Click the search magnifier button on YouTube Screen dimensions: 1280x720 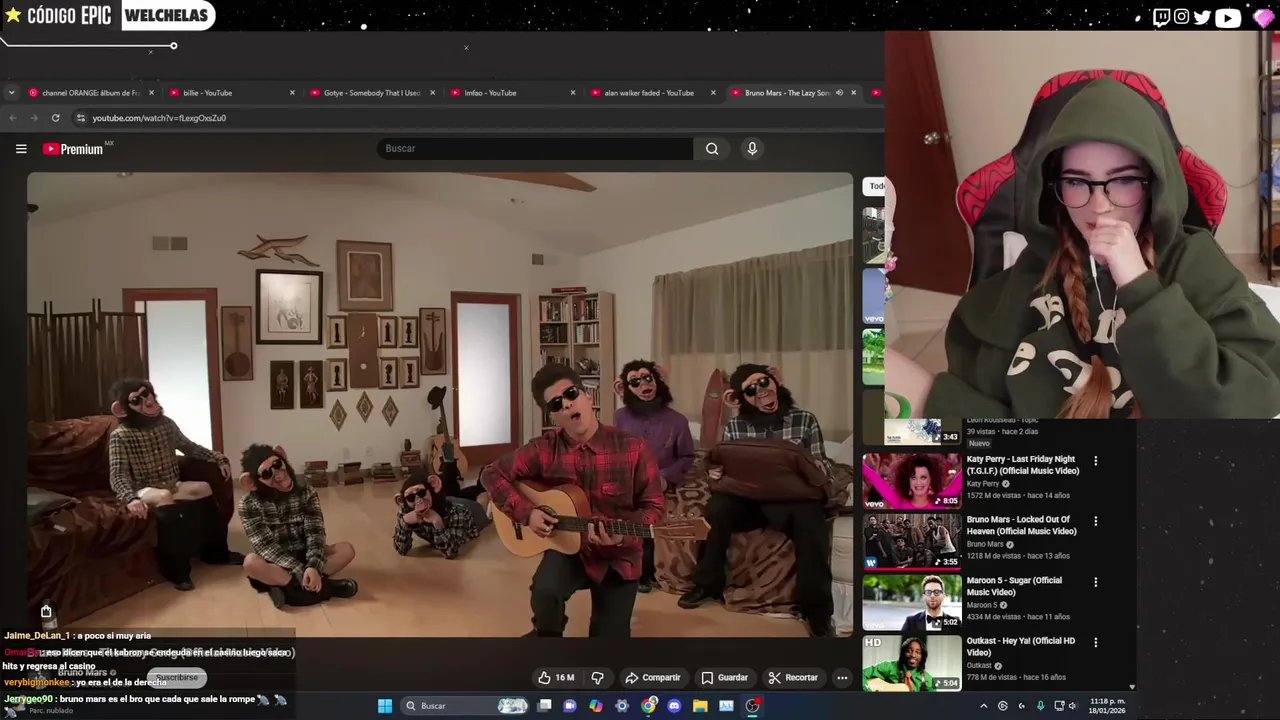pos(712,149)
